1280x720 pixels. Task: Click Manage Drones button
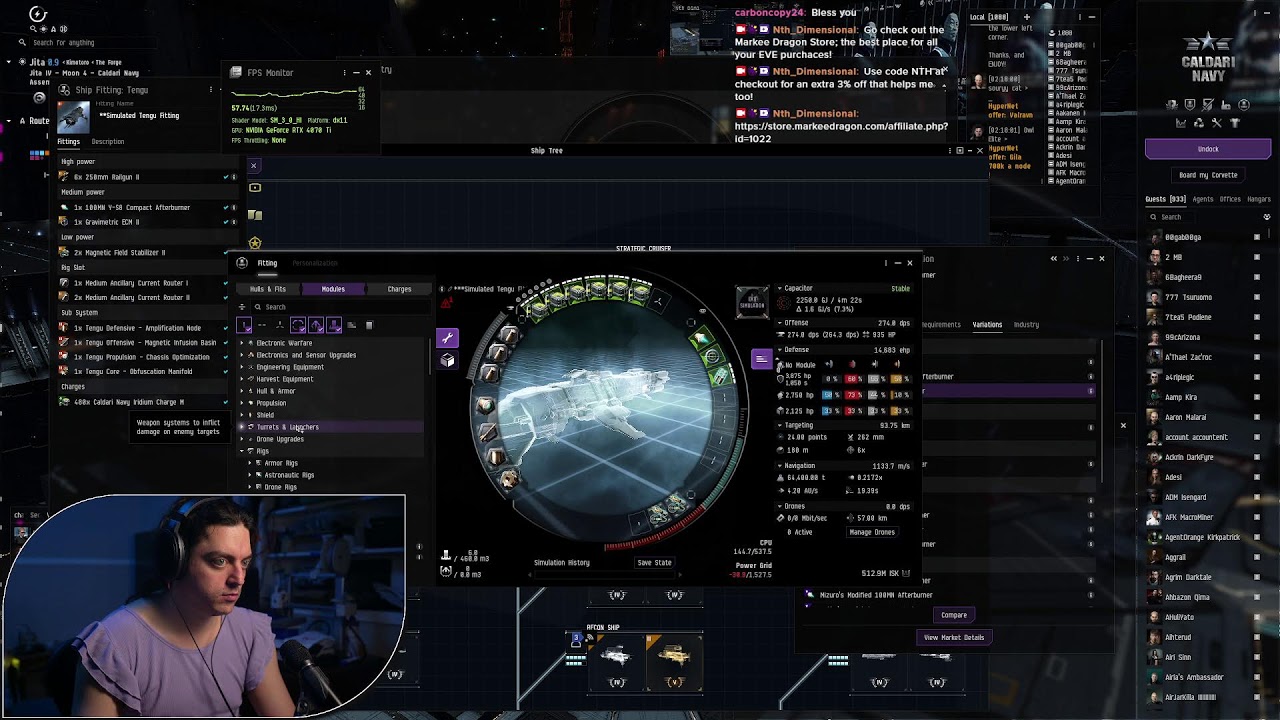[x=872, y=532]
